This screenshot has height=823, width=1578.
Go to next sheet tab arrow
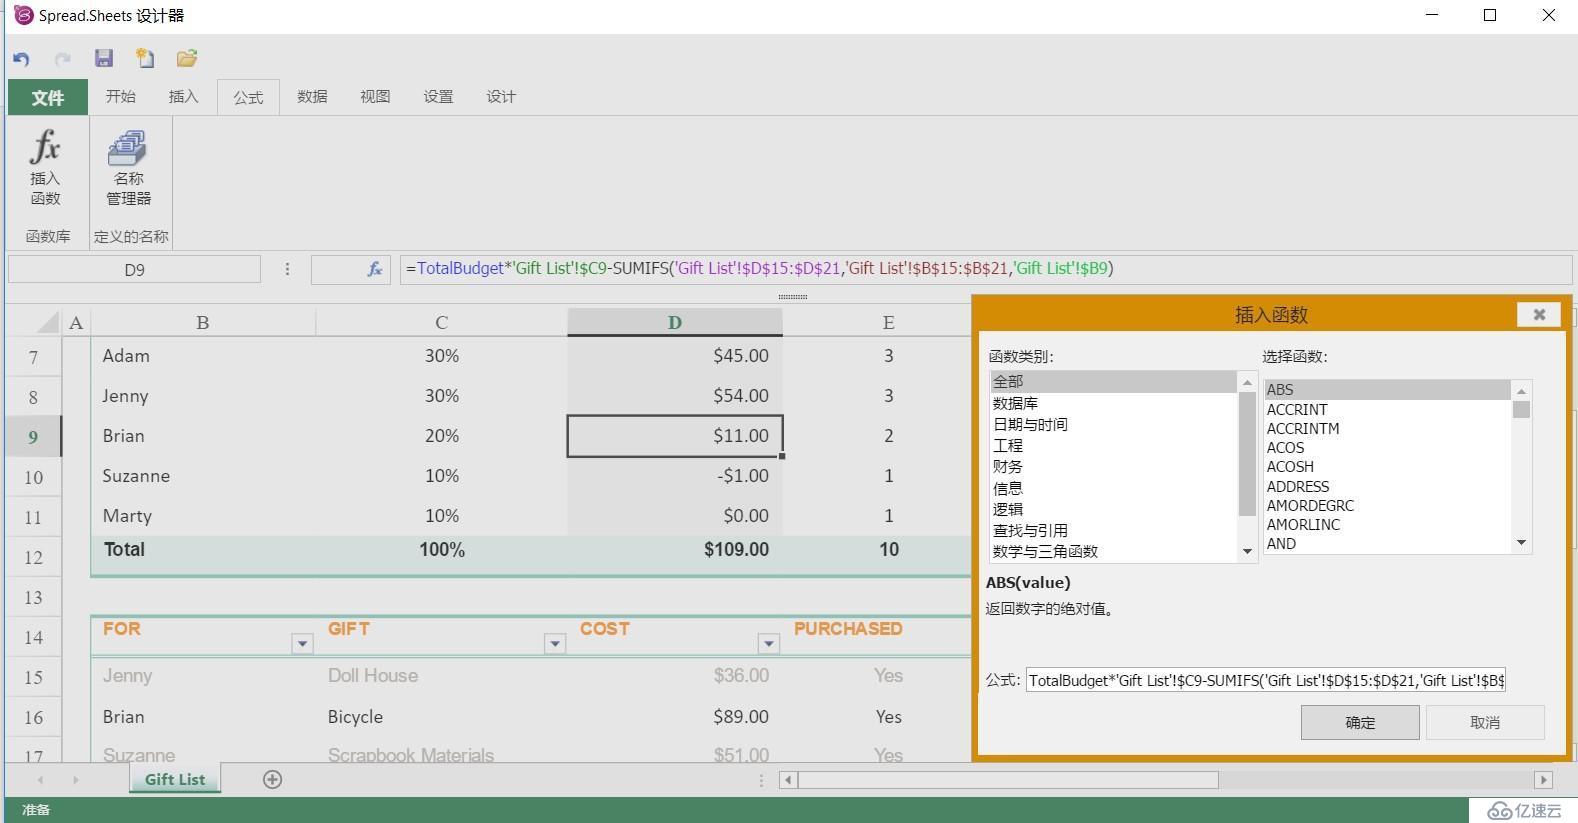(x=75, y=779)
